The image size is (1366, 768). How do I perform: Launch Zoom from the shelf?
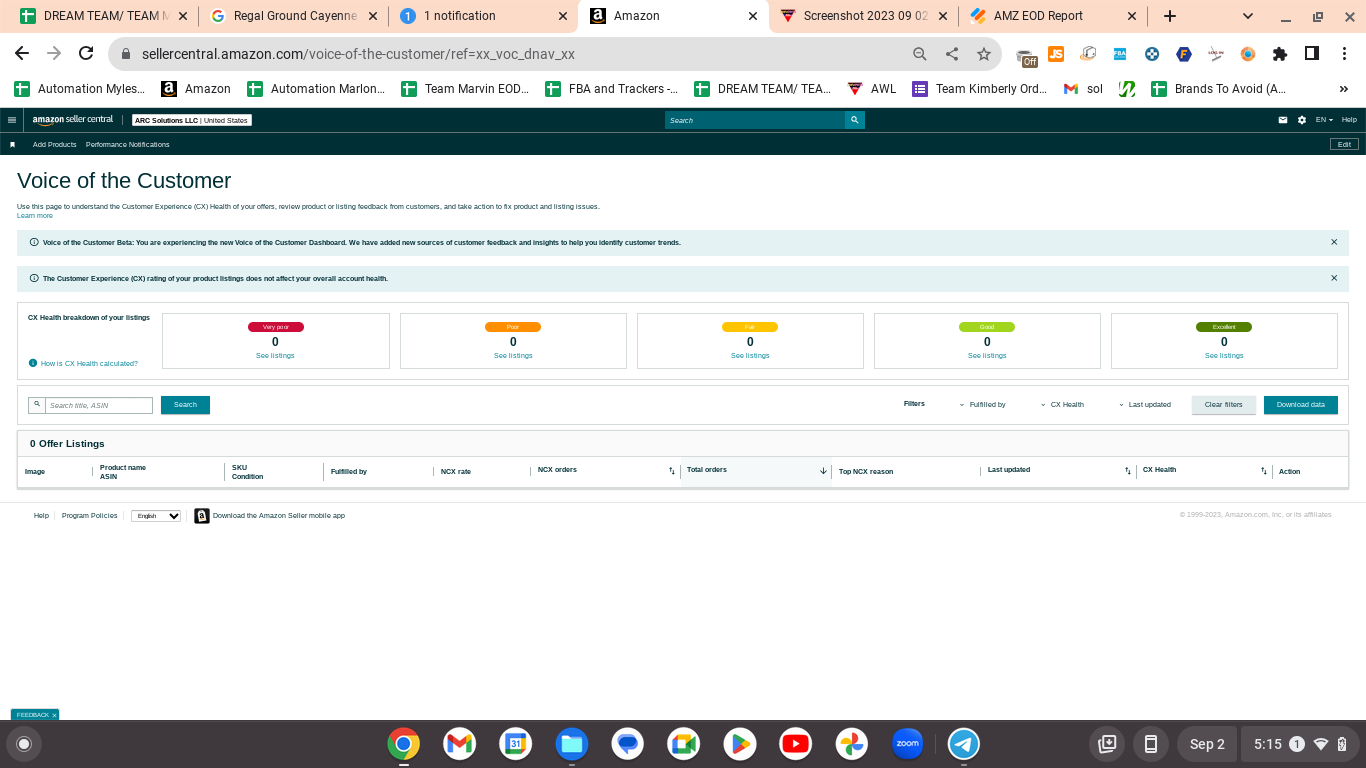click(x=908, y=743)
